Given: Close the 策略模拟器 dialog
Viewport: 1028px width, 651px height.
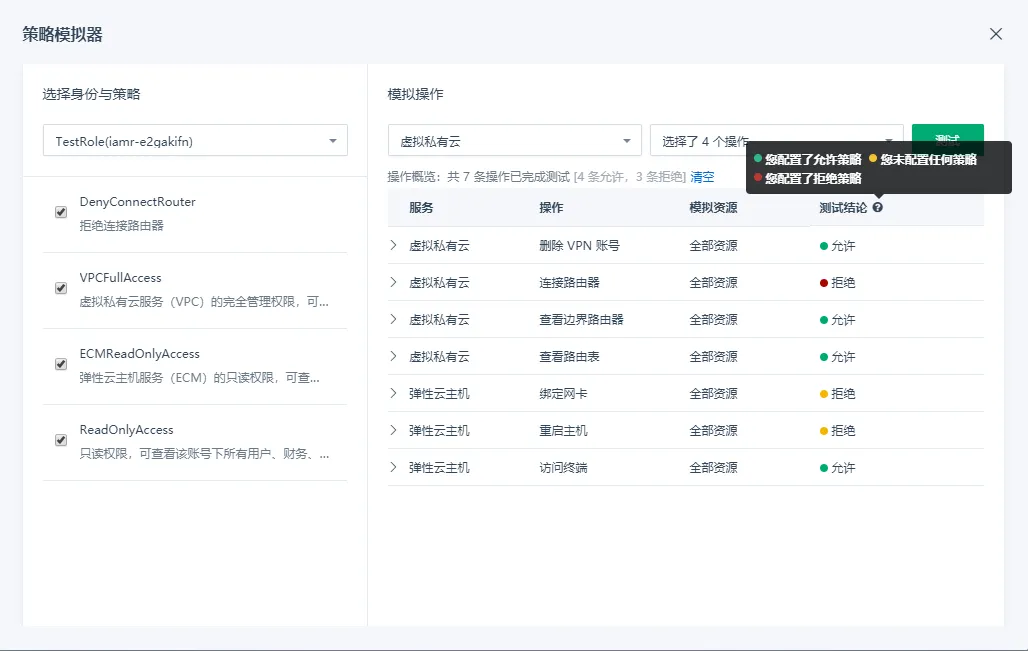Looking at the screenshot, I should pyautogui.click(x=996, y=34).
